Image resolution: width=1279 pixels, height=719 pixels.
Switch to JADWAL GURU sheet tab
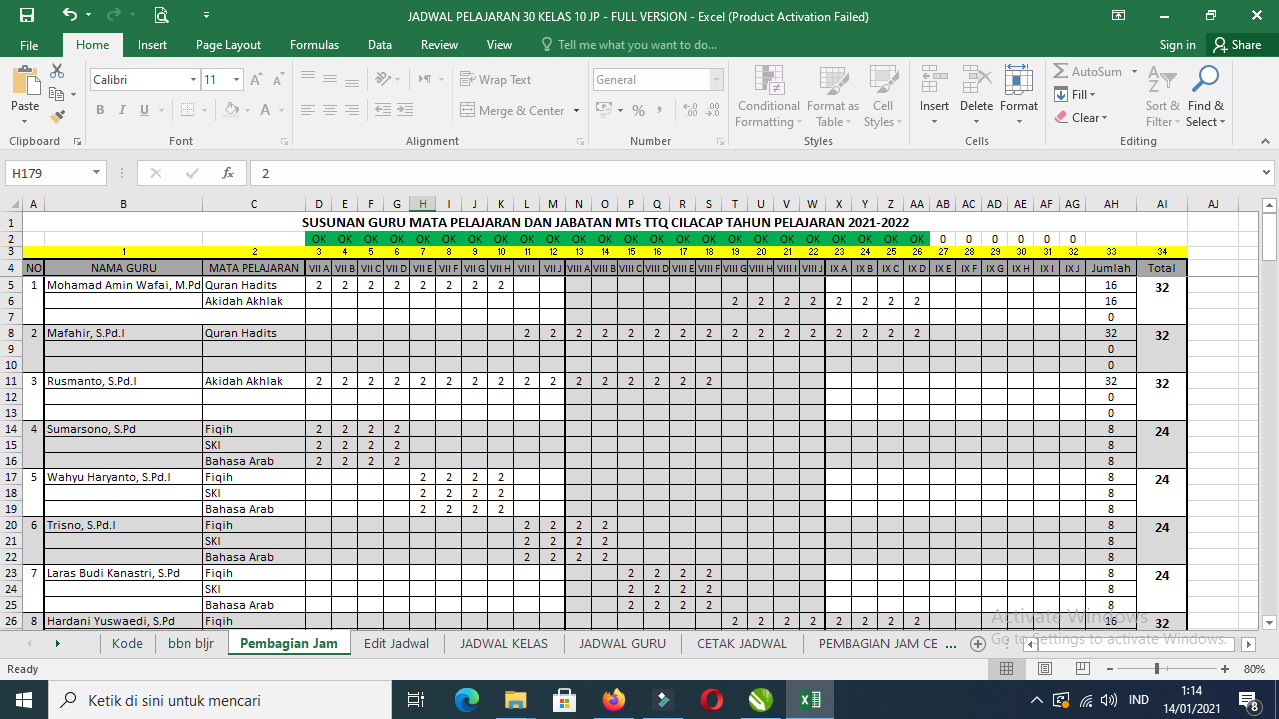tap(622, 644)
